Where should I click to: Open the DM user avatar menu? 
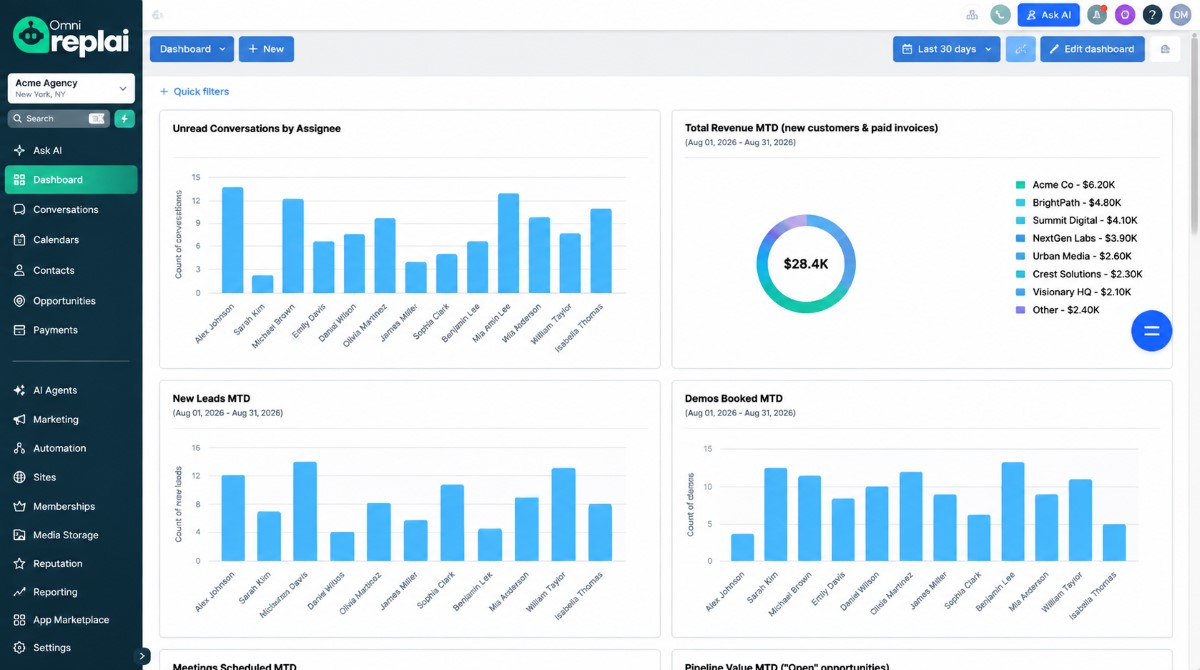[1180, 15]
